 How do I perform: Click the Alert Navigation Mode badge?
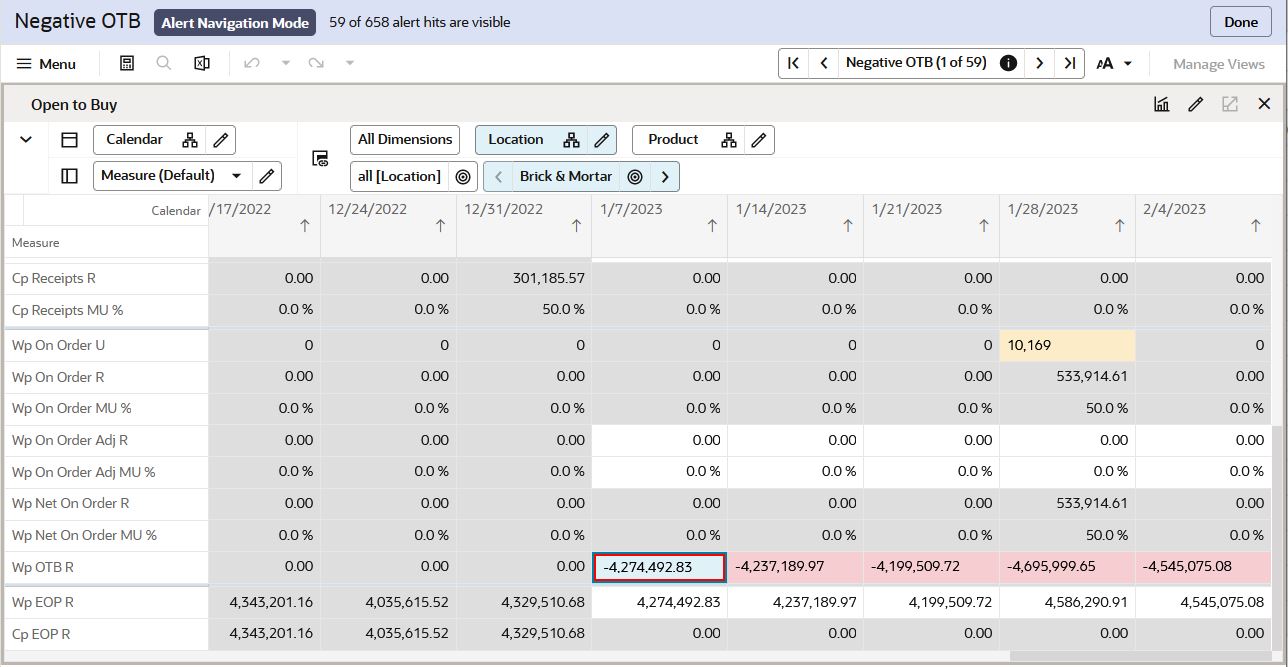point(235,22)
